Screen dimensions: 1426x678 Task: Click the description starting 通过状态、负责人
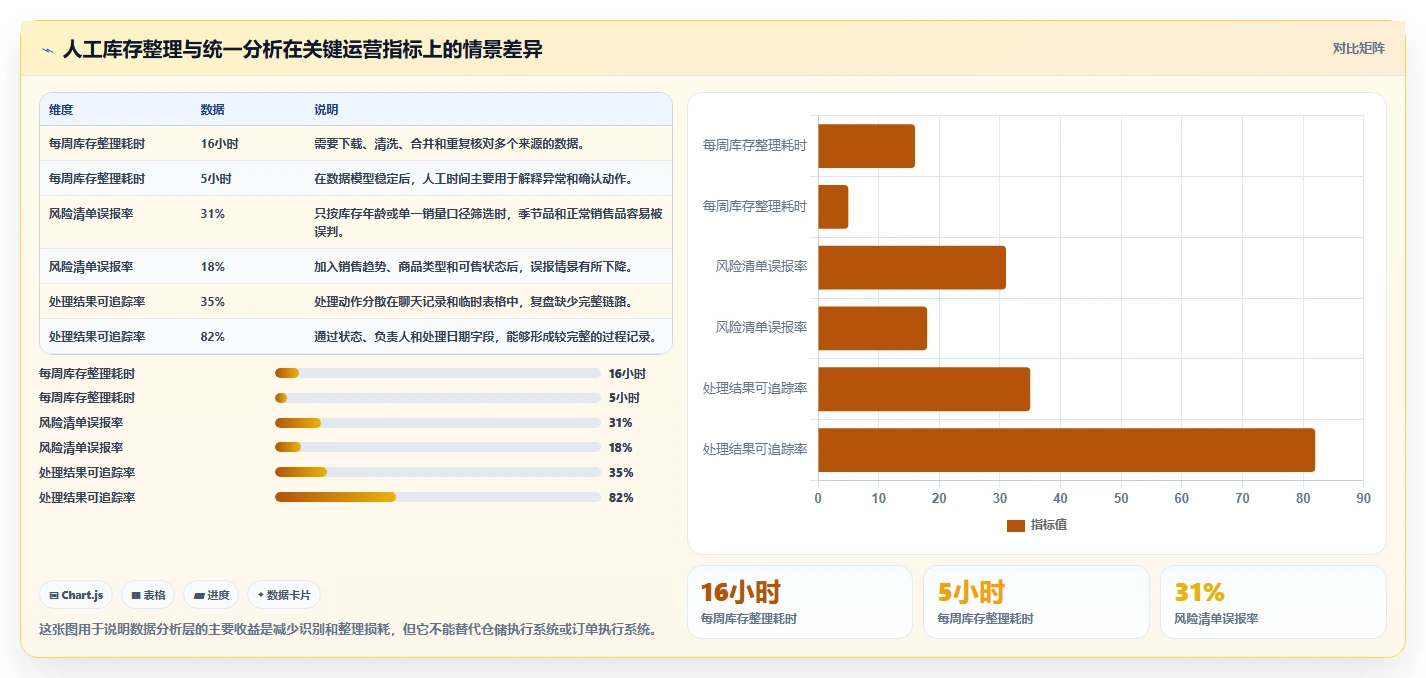coord(486,337)
